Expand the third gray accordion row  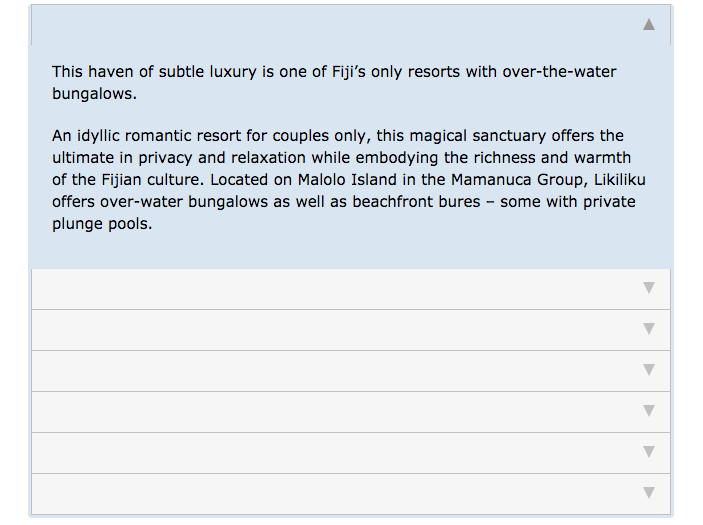pos(351,371)
